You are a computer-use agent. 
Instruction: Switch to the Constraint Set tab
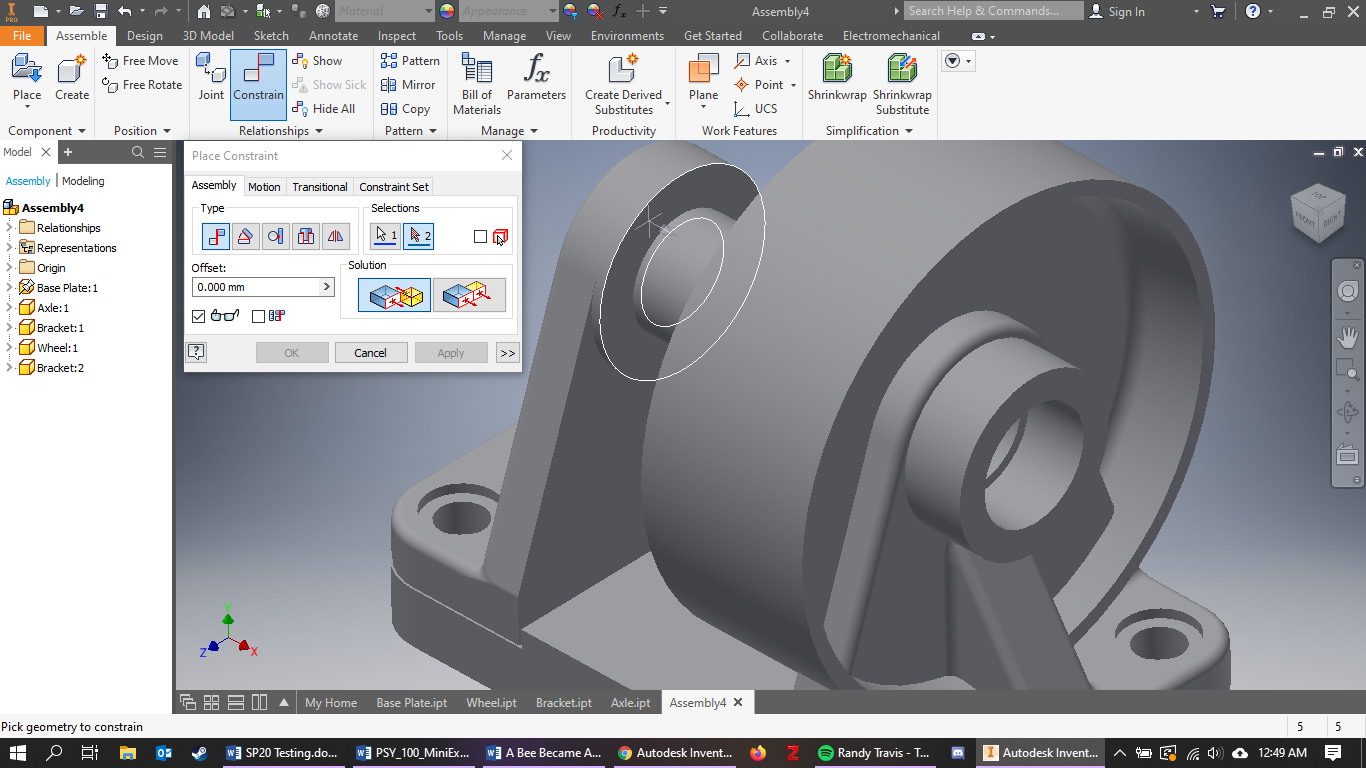(x=394, y=187)
